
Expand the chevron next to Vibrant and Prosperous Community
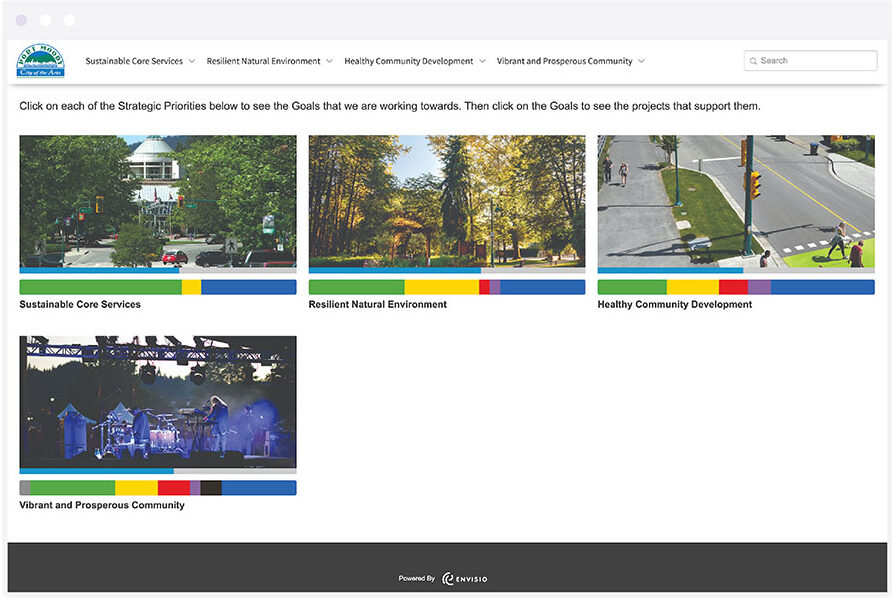[x=641, y=61]
